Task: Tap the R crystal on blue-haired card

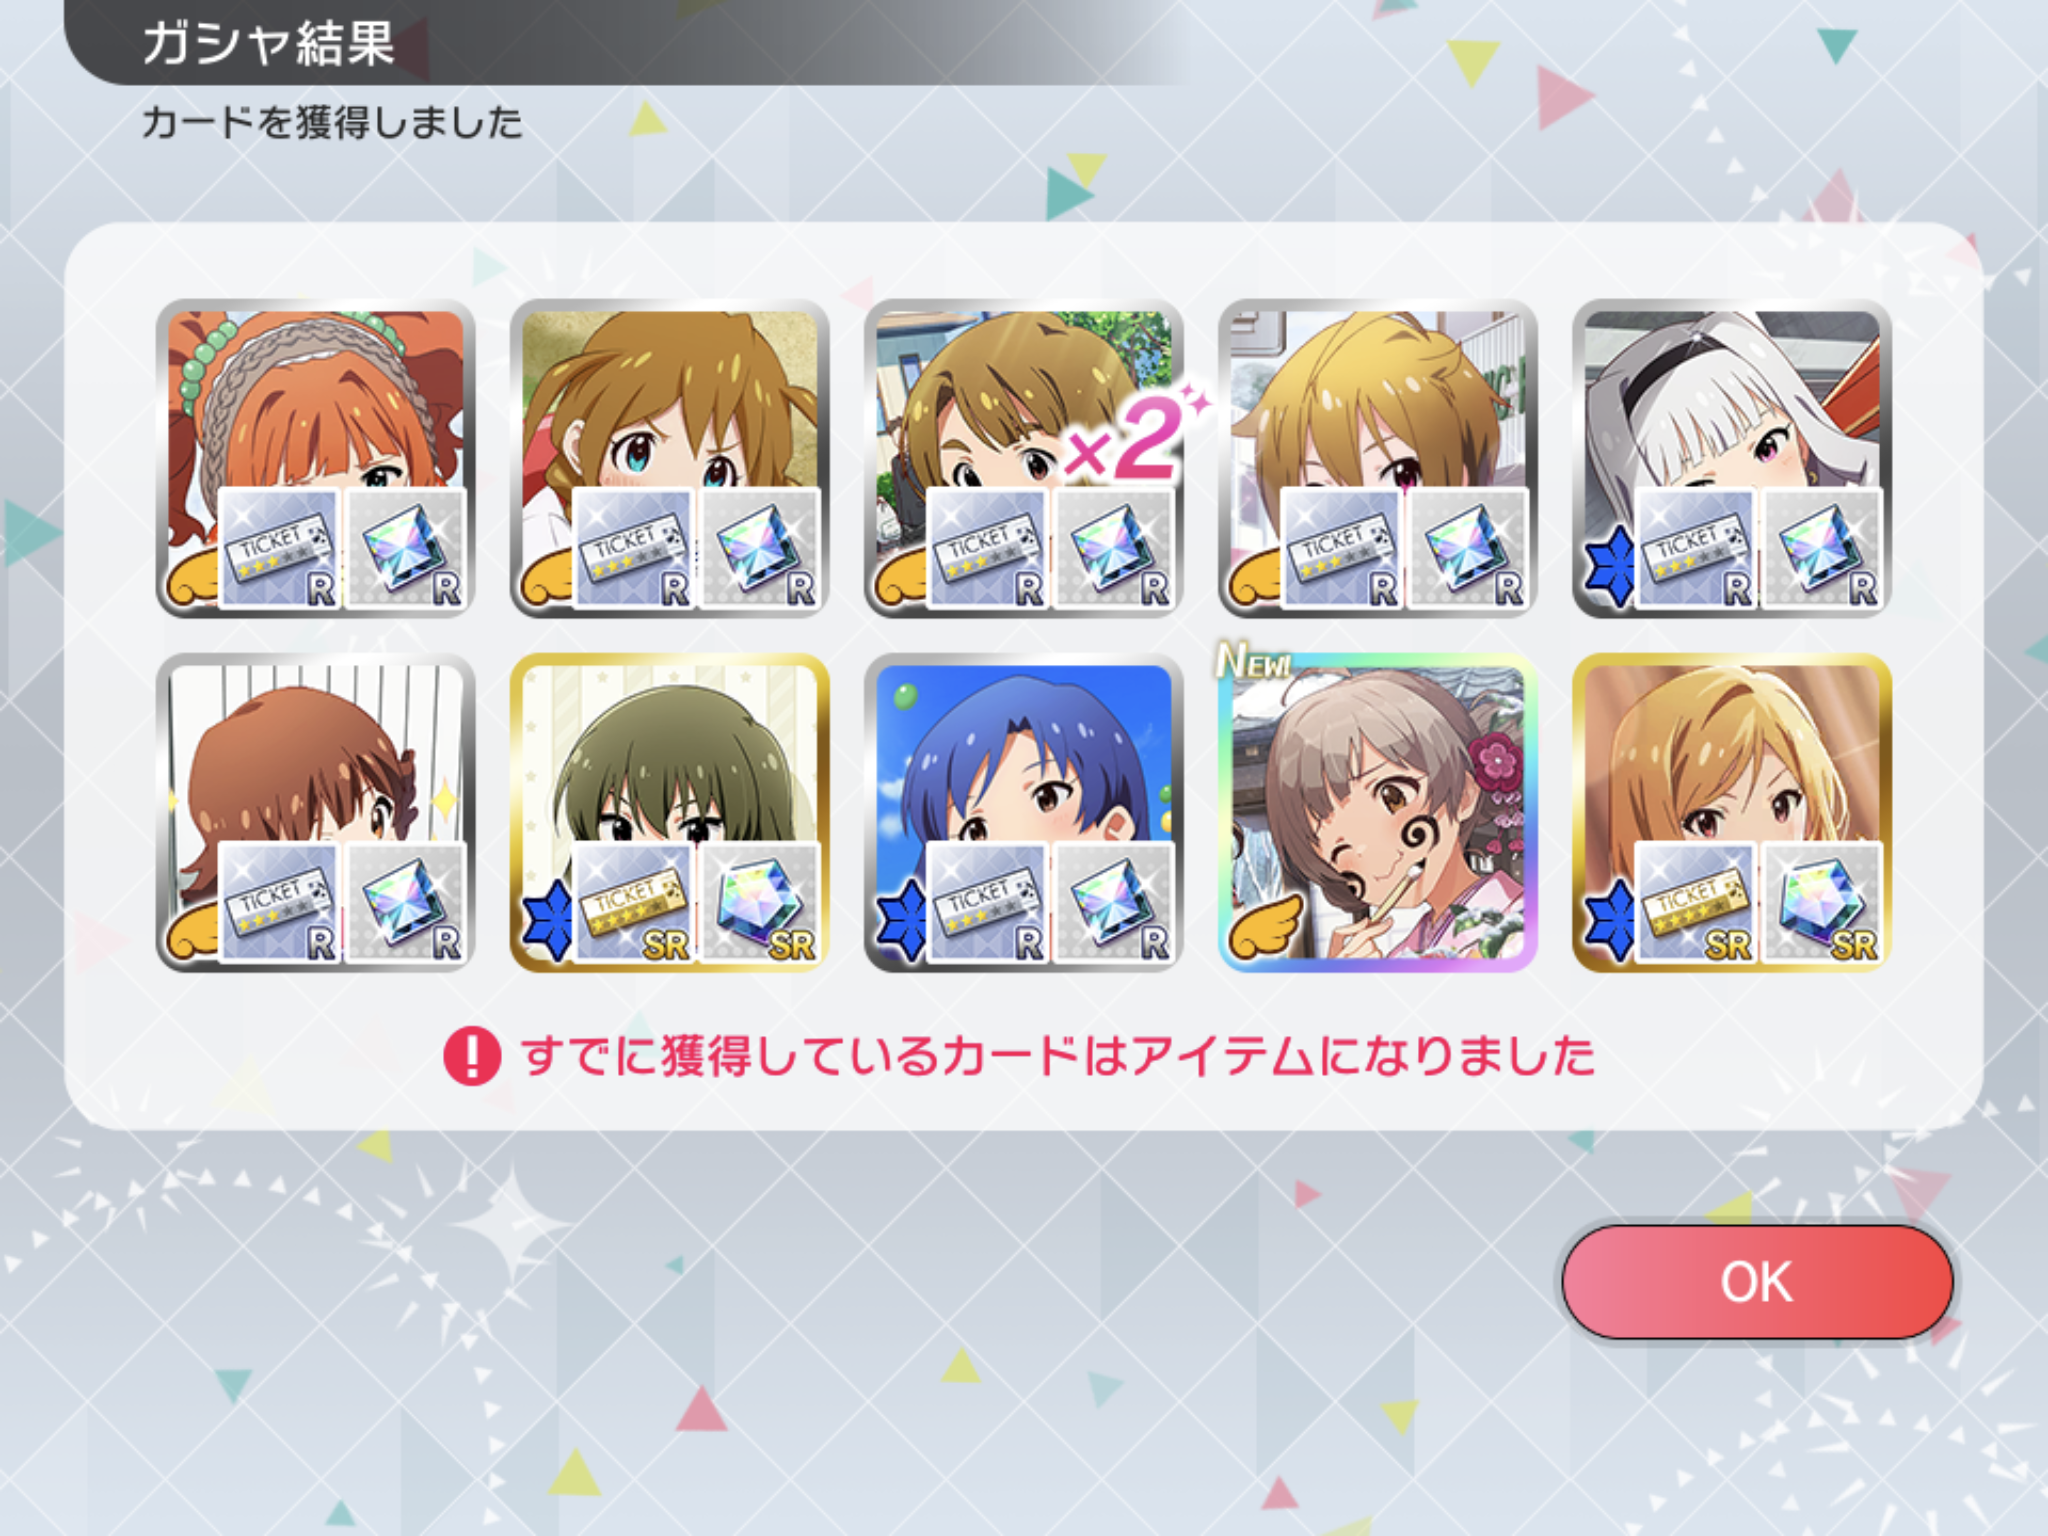Action: click(1113, 903)
